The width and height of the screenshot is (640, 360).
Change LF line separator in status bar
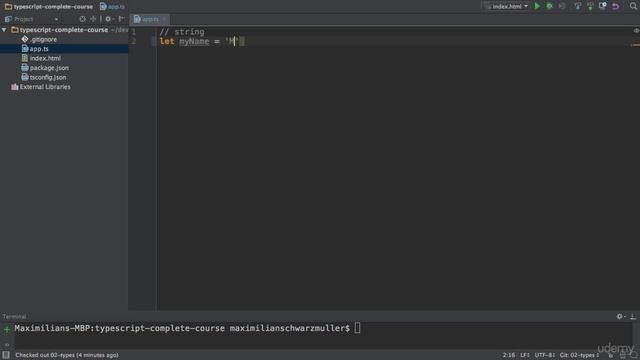525,355
